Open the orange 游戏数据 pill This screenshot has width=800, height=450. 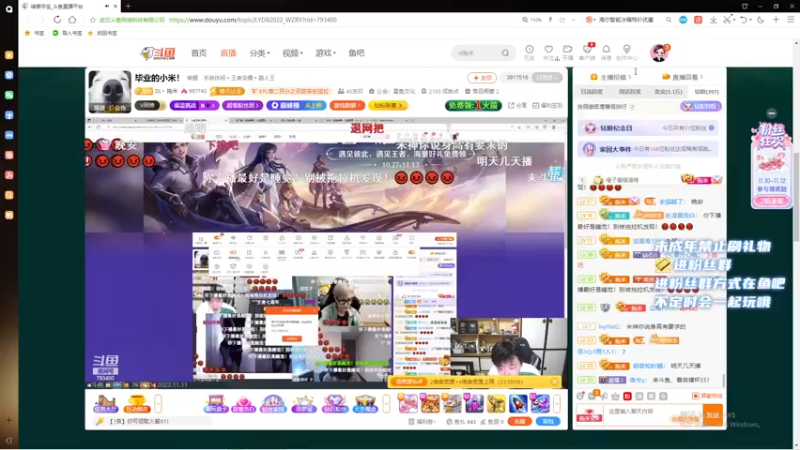[x=347, y=105]
